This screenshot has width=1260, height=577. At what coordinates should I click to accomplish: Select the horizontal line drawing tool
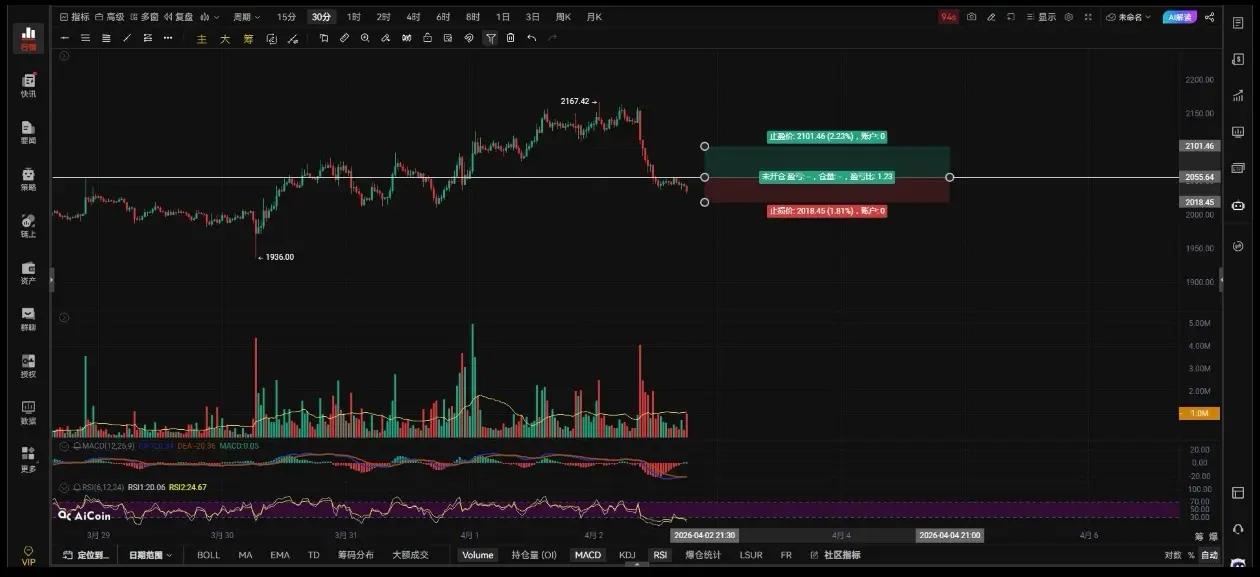pyautogui.click(x=65, y=38)
